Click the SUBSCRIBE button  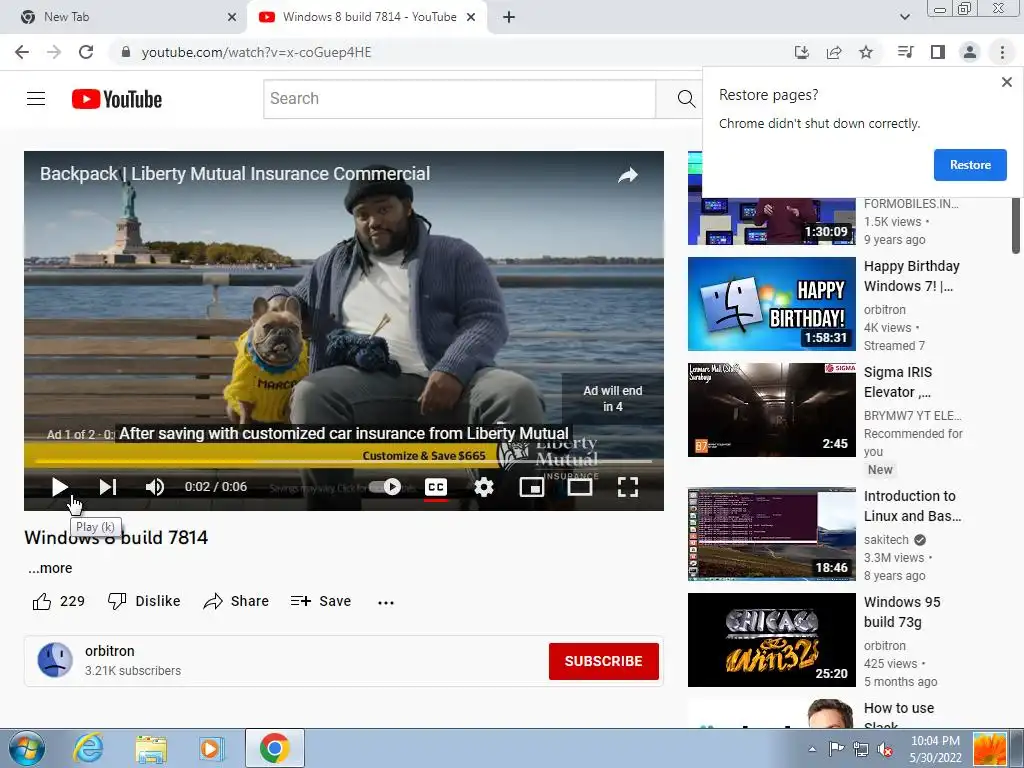click(x=603, y=662)
